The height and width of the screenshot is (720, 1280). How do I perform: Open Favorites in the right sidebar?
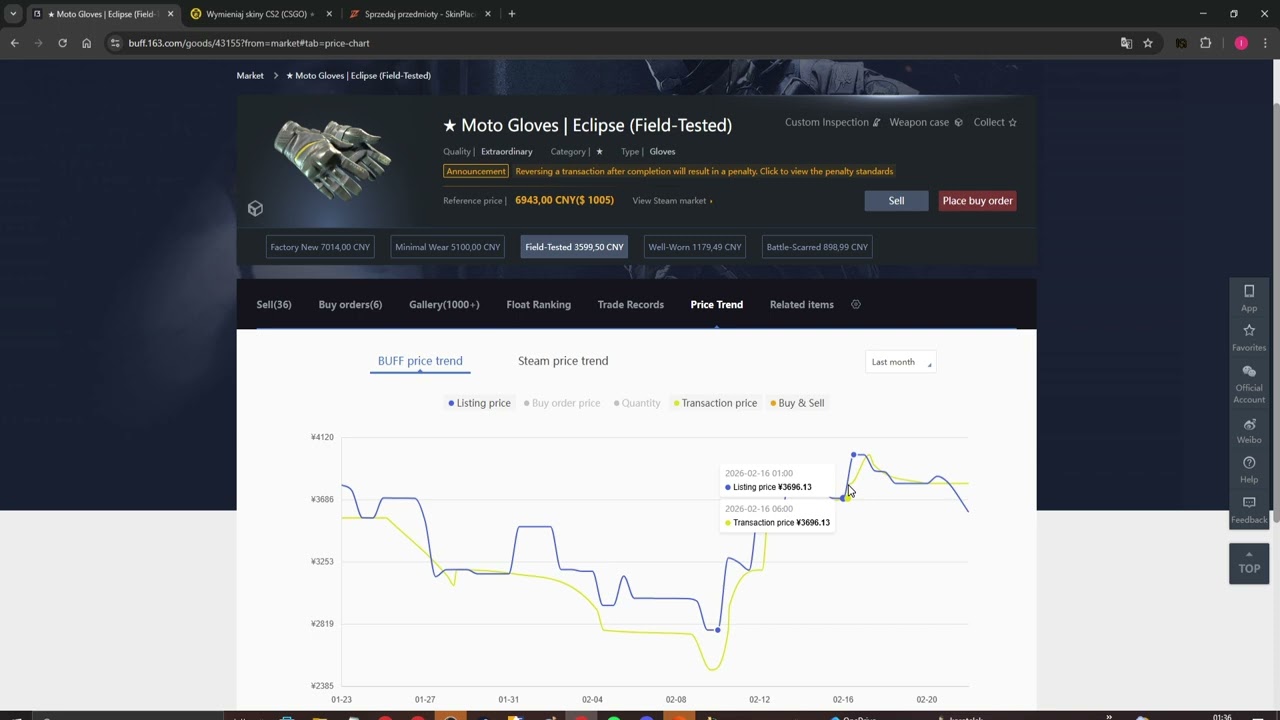point(1249,337)
